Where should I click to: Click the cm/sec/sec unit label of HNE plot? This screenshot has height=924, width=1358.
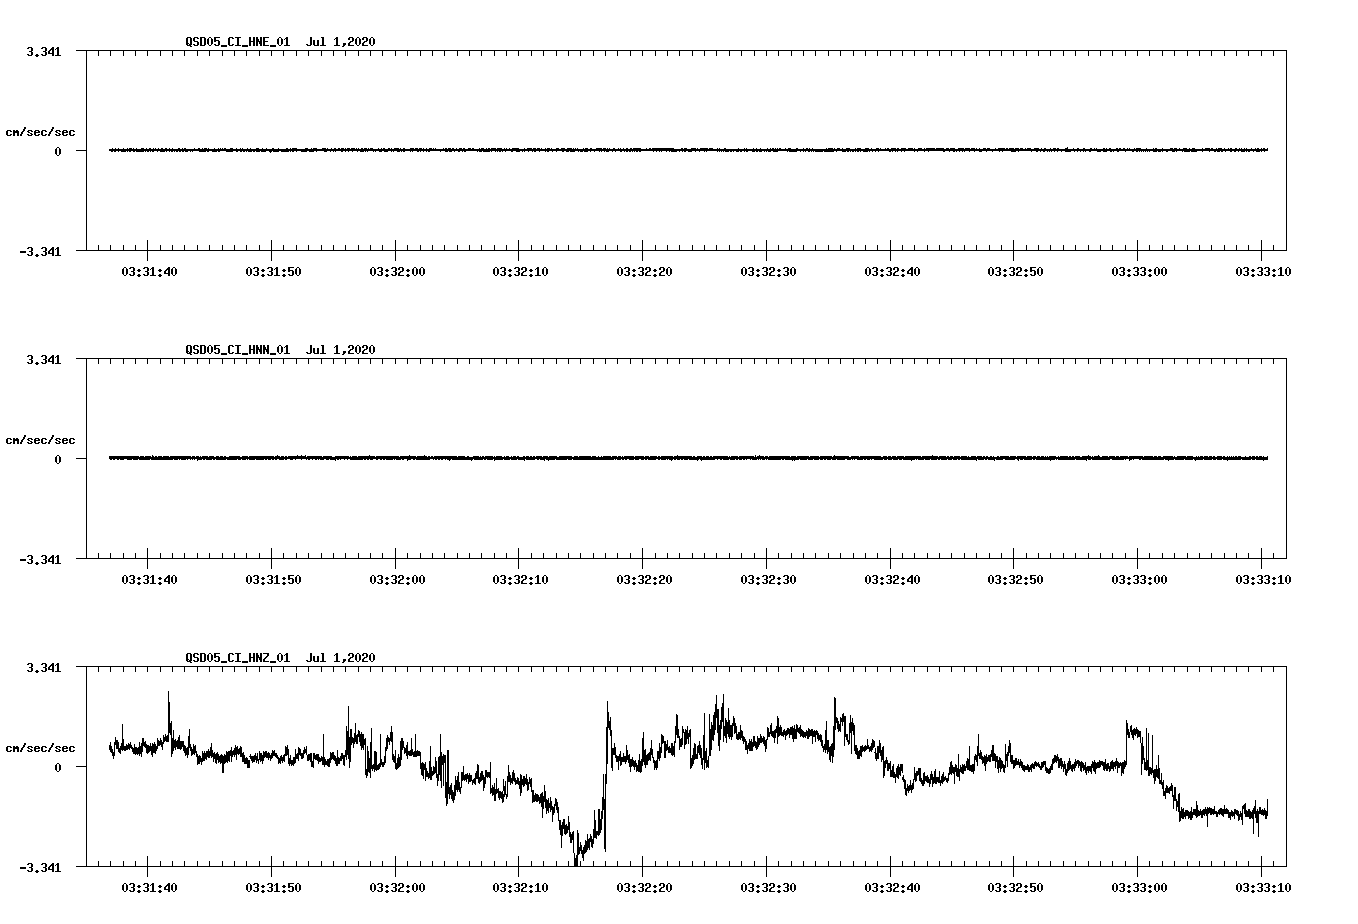coord(40,132)
